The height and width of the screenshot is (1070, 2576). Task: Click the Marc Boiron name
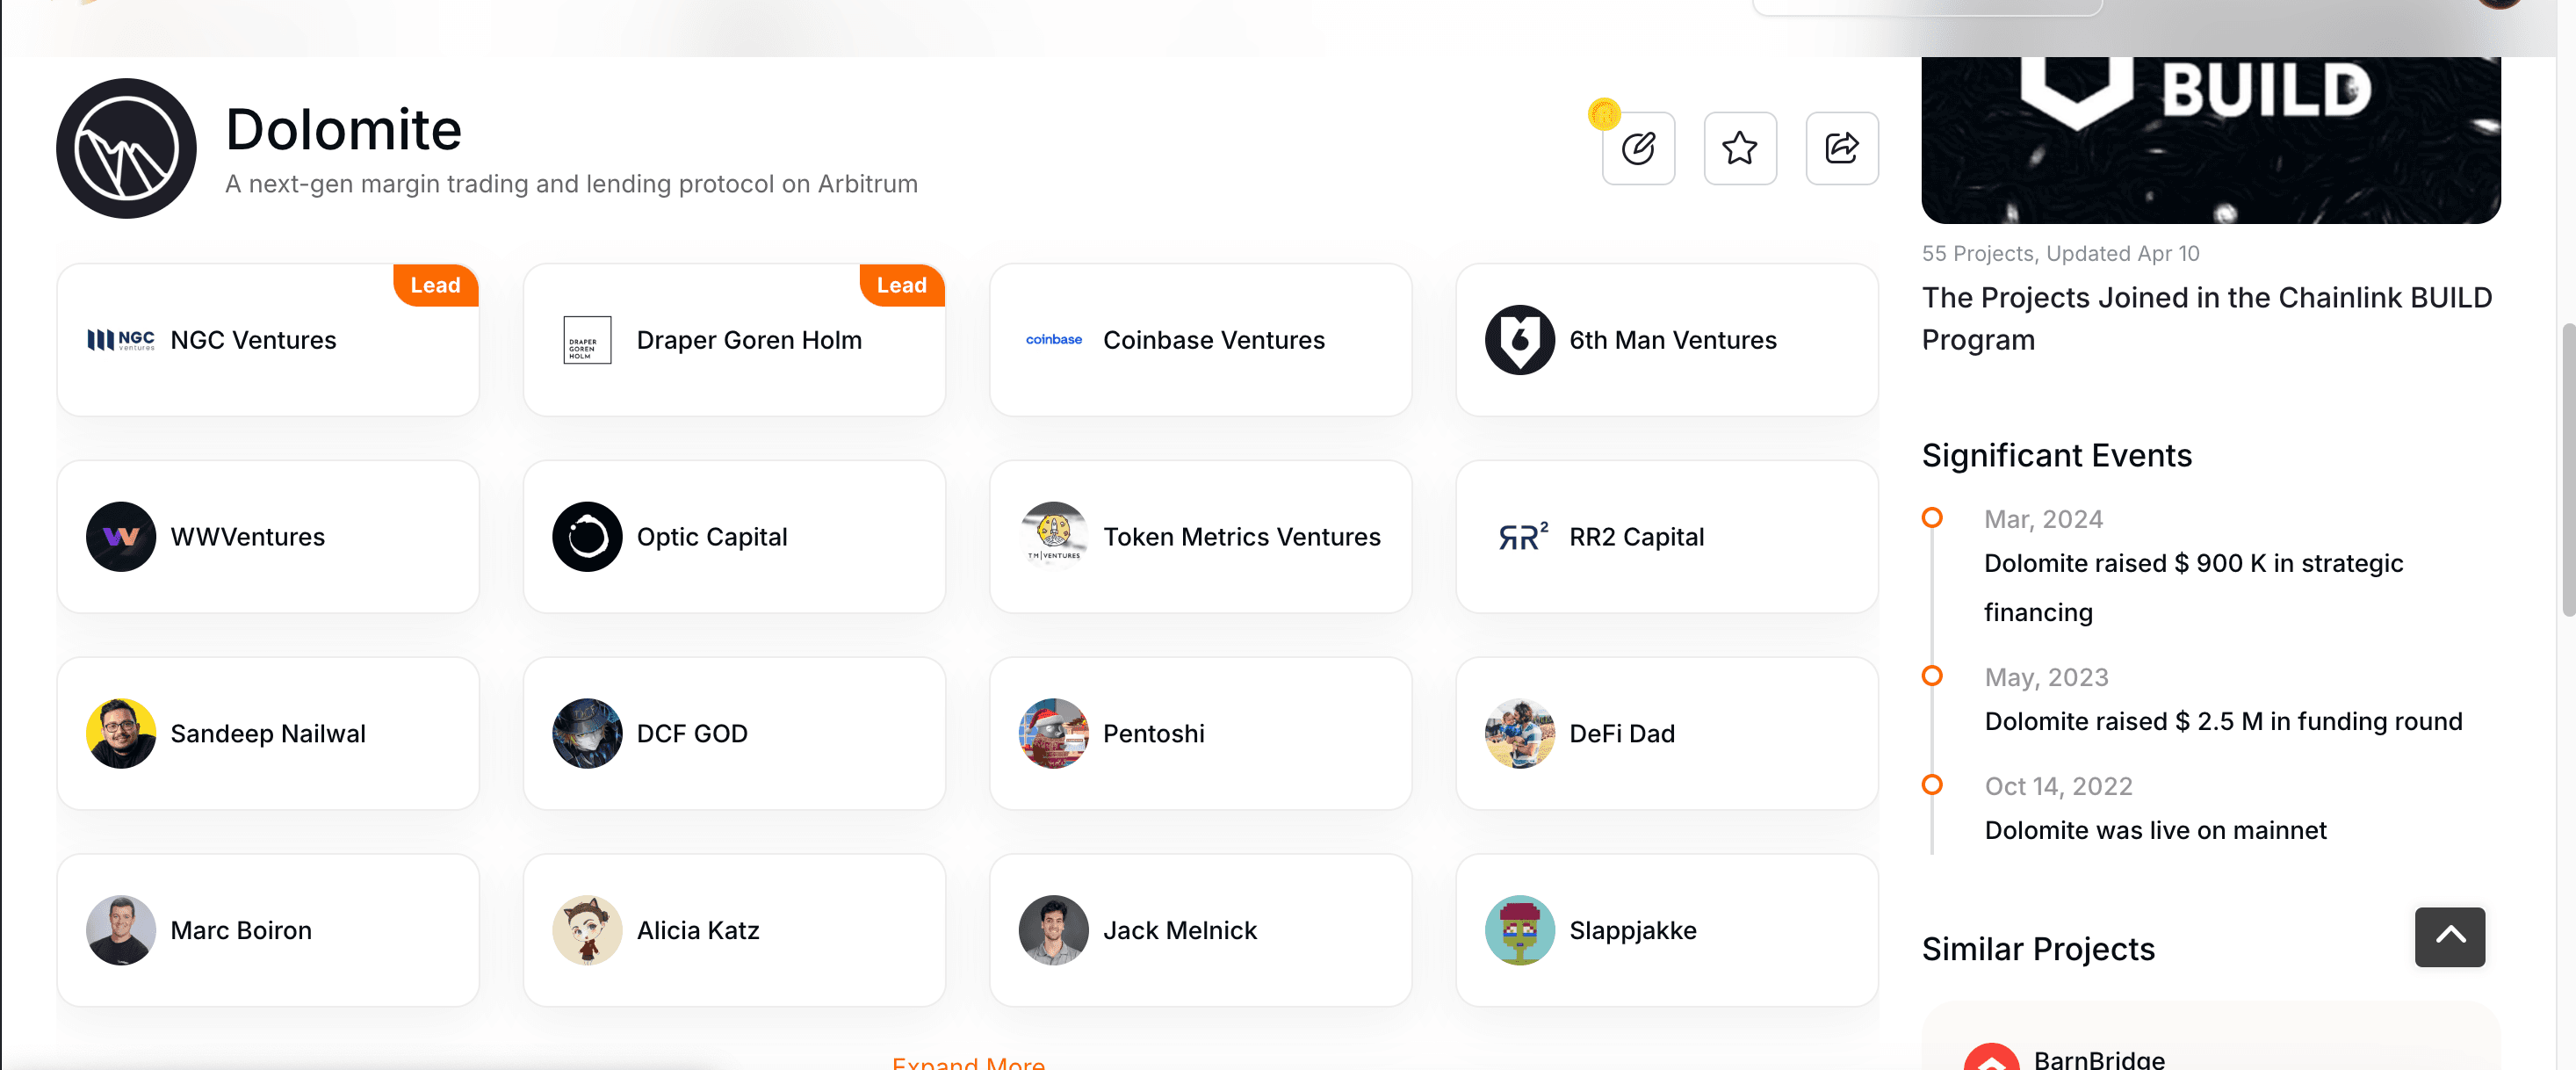tap(241, 930)
